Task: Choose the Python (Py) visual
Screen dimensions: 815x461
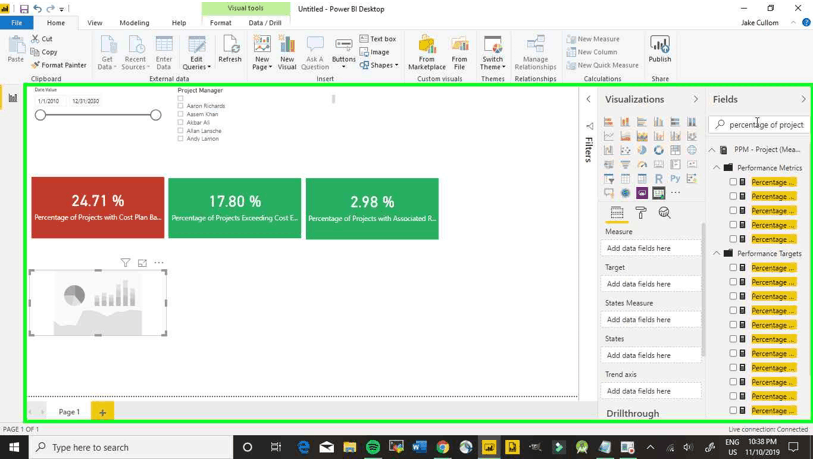Action: tap(675, 179)
